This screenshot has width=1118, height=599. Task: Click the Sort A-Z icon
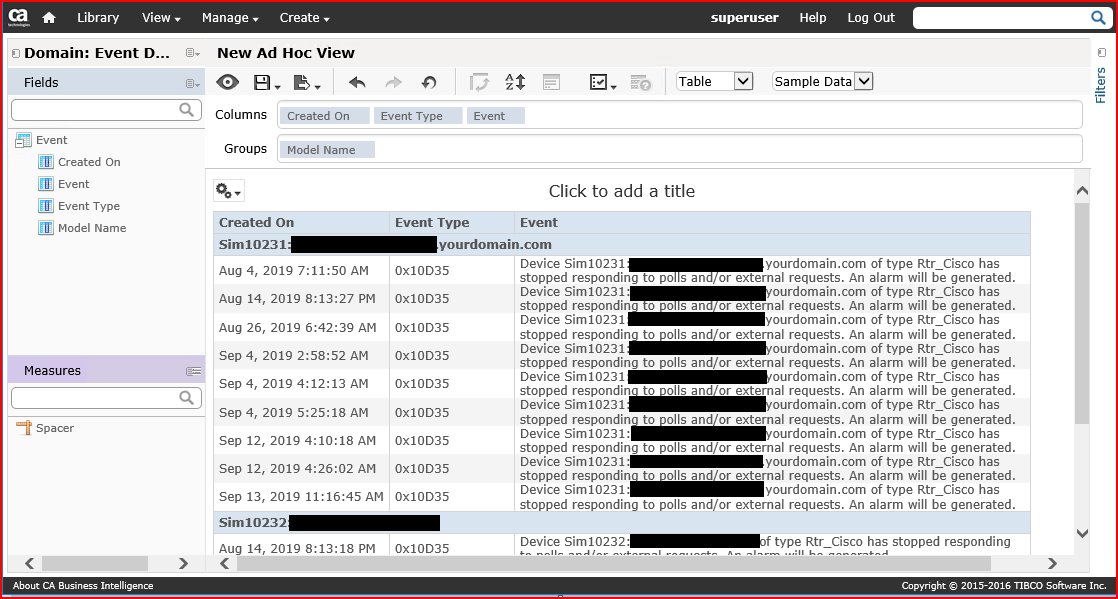[x=514, y=83]
